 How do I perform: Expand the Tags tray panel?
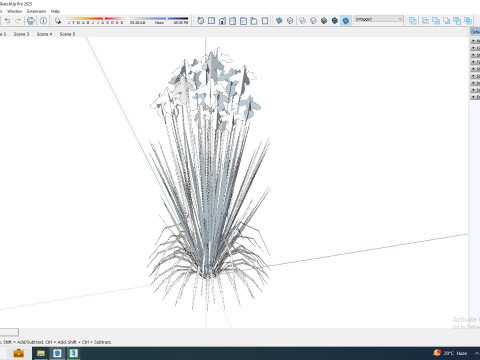click(475, 62)
